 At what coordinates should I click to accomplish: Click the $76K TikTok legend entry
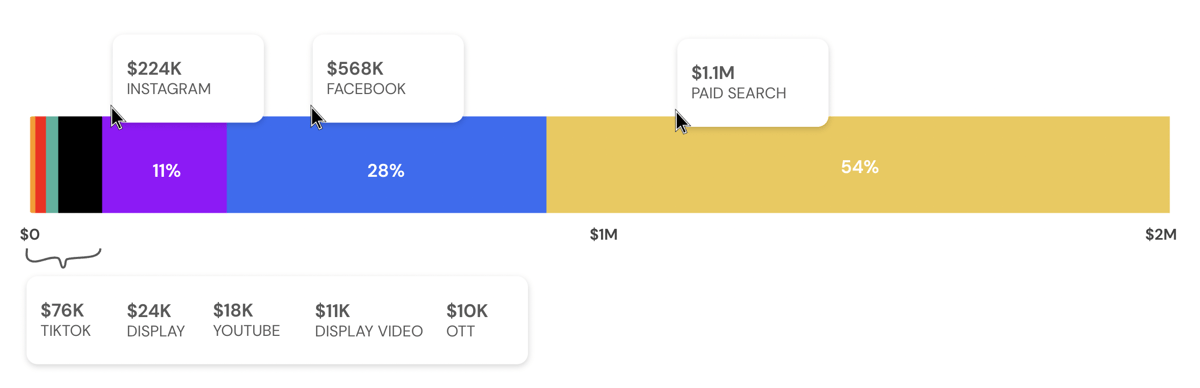point(66,320)
